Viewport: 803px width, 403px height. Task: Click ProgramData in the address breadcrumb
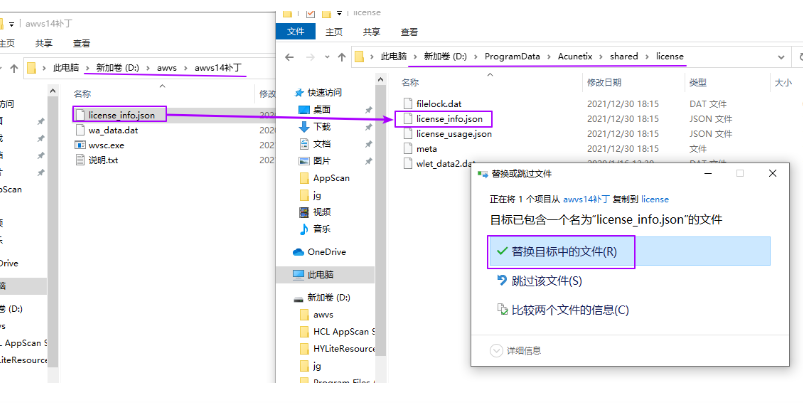pyautogui.click(x=512, y=57)
